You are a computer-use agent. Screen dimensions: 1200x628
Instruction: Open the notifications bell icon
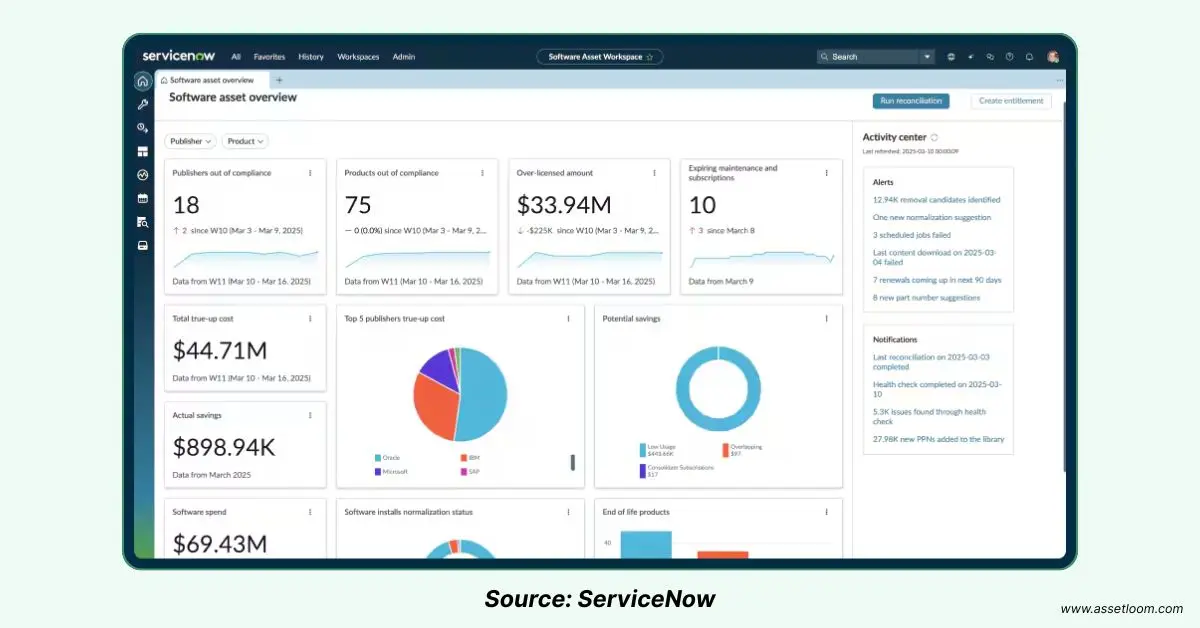click(x=1029, y=57)
